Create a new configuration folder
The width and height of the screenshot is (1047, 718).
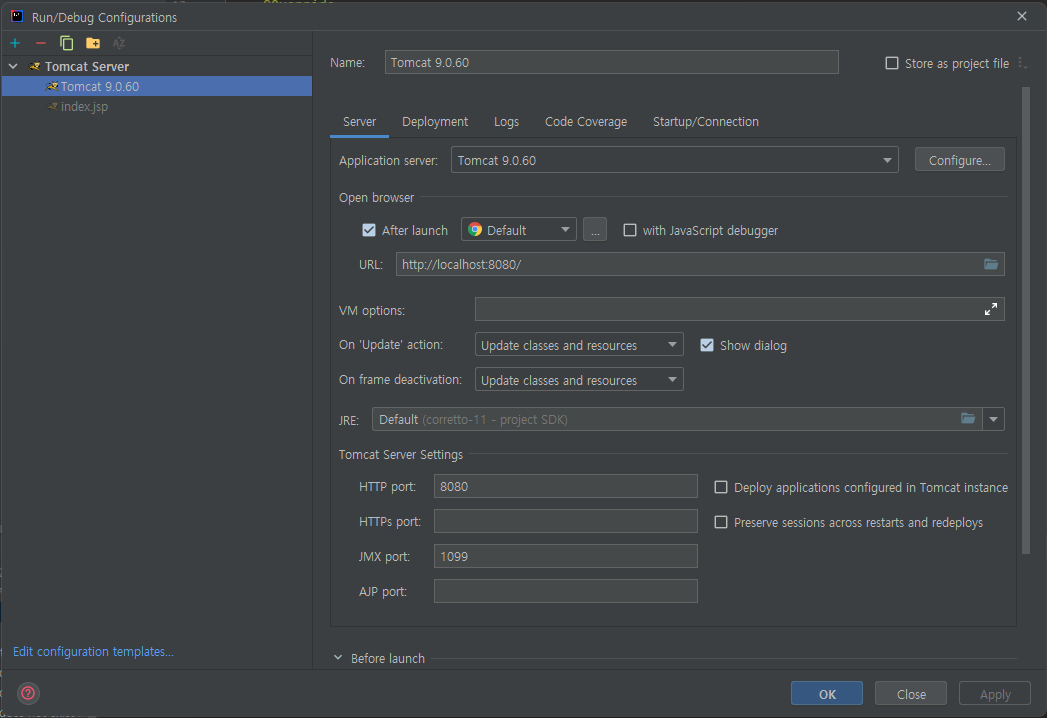[93, 43]
